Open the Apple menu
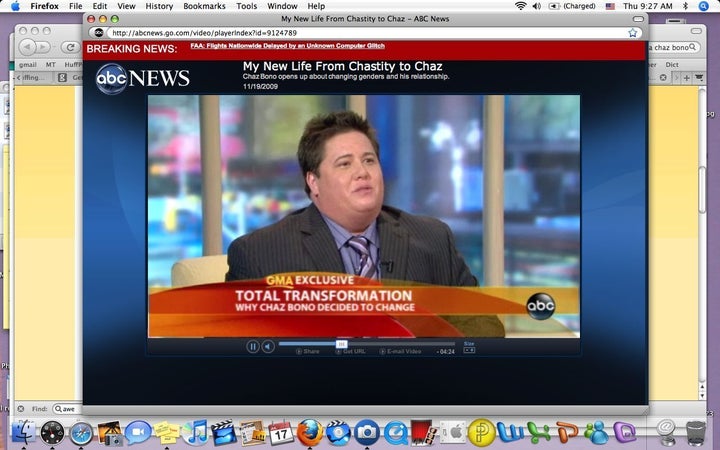This screenshot has height=450, width=720. pyautogui.click(x=15, y=6)
